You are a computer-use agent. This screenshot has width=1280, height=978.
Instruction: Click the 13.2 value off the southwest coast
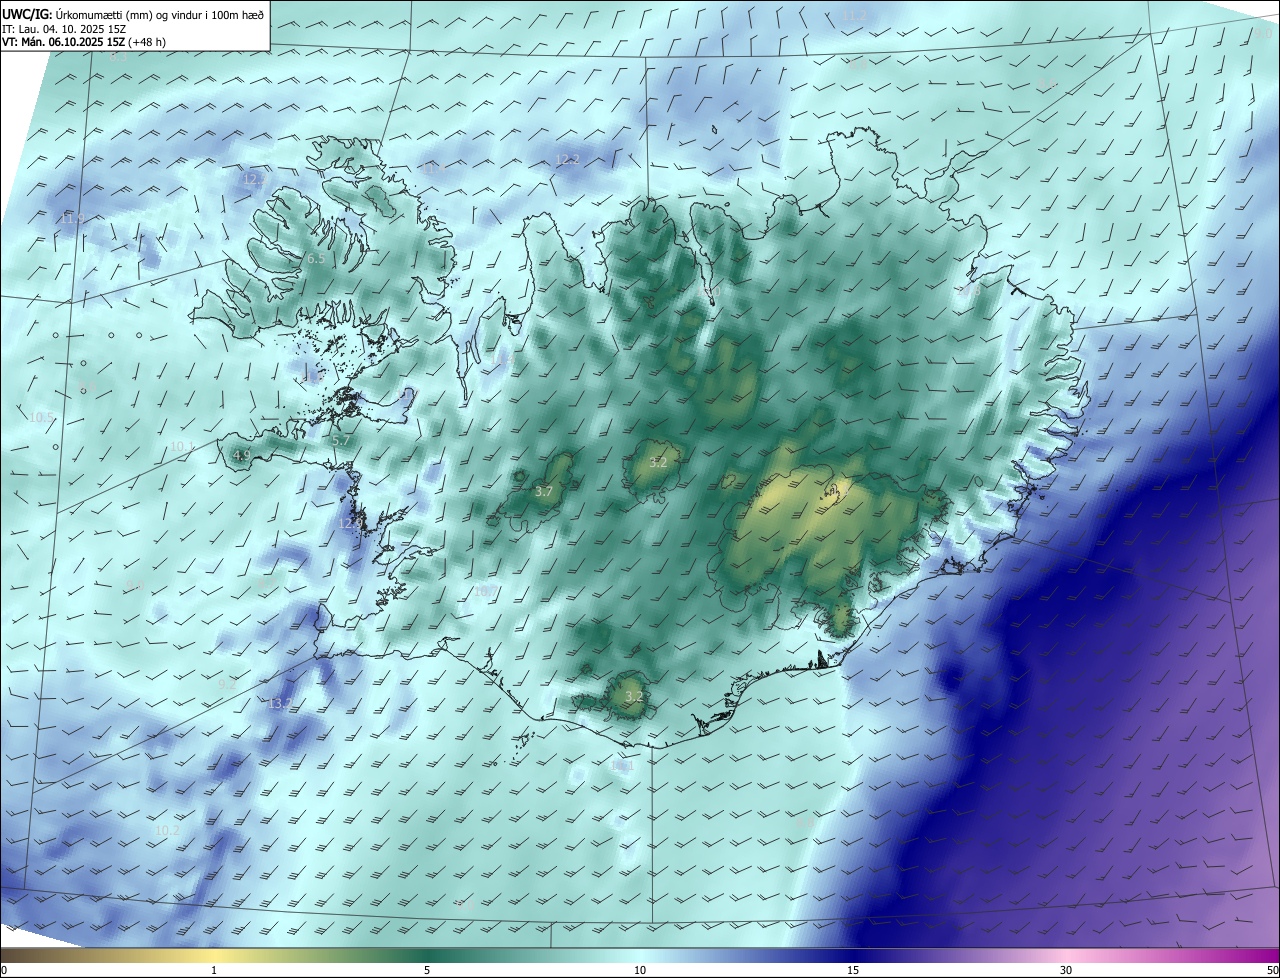click(280, 704)
